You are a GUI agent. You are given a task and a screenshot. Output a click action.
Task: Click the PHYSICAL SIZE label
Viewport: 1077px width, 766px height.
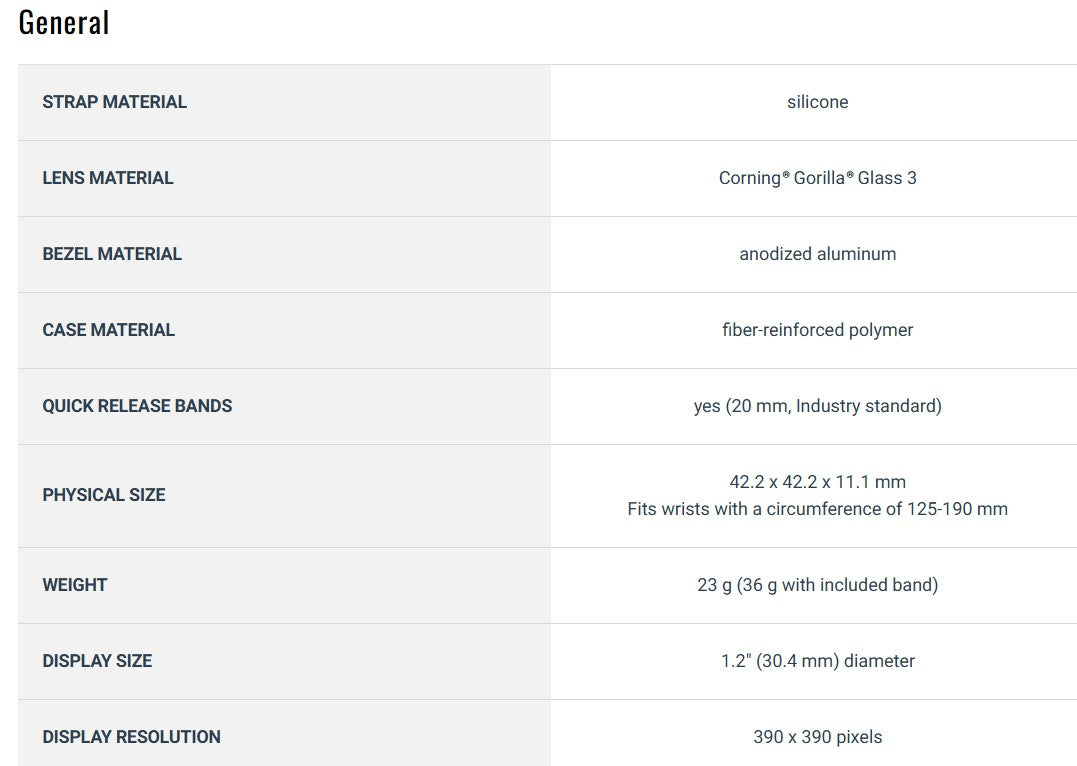pyautogui.click(x=104, y=495)
